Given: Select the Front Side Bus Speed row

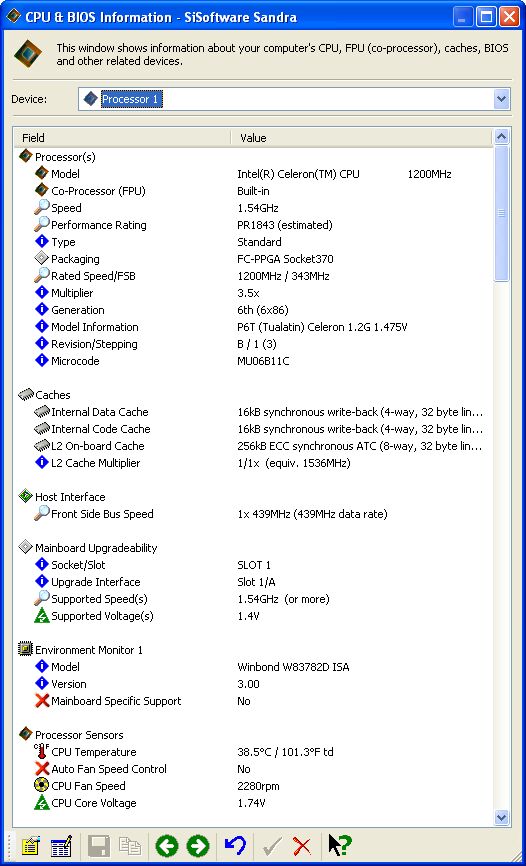Looking at the screenshot, I should point(253,514).
